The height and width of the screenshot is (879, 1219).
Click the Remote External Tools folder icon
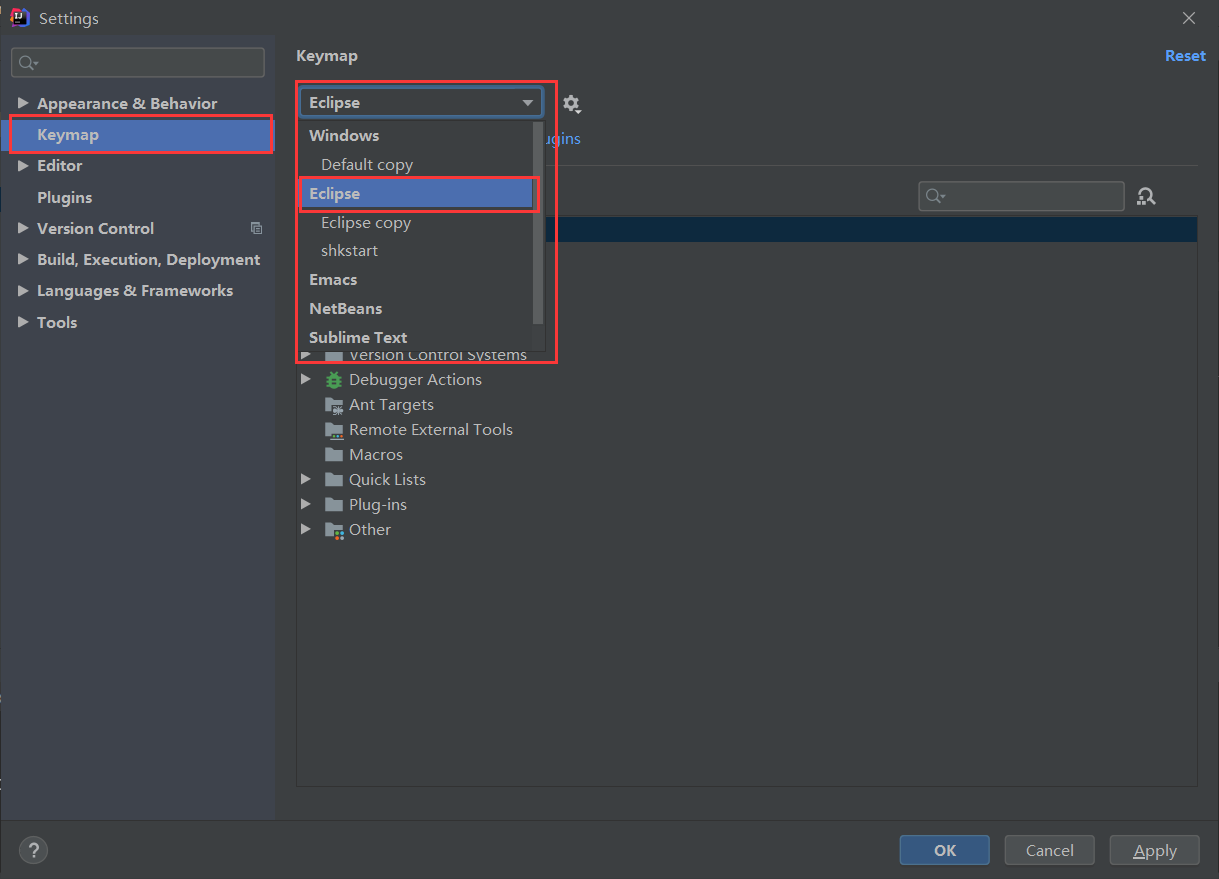click(334, 430)
